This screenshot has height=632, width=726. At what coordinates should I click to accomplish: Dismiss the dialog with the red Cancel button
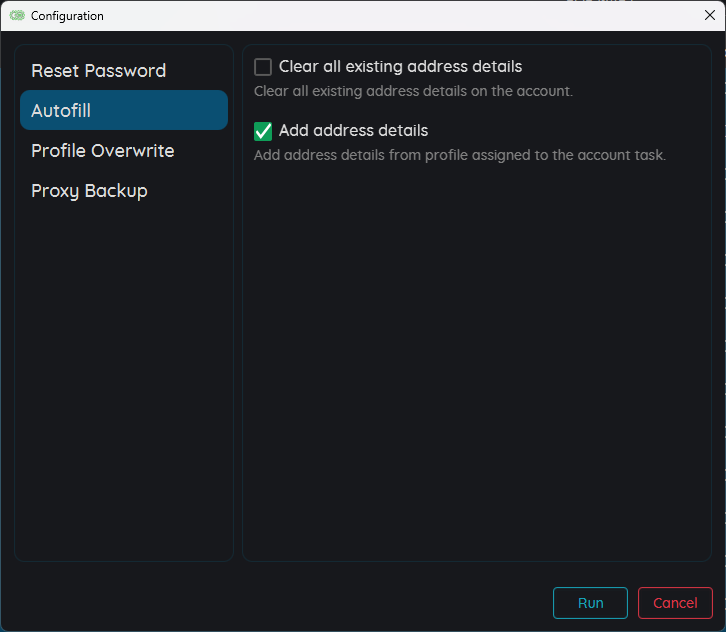[675, 603]
